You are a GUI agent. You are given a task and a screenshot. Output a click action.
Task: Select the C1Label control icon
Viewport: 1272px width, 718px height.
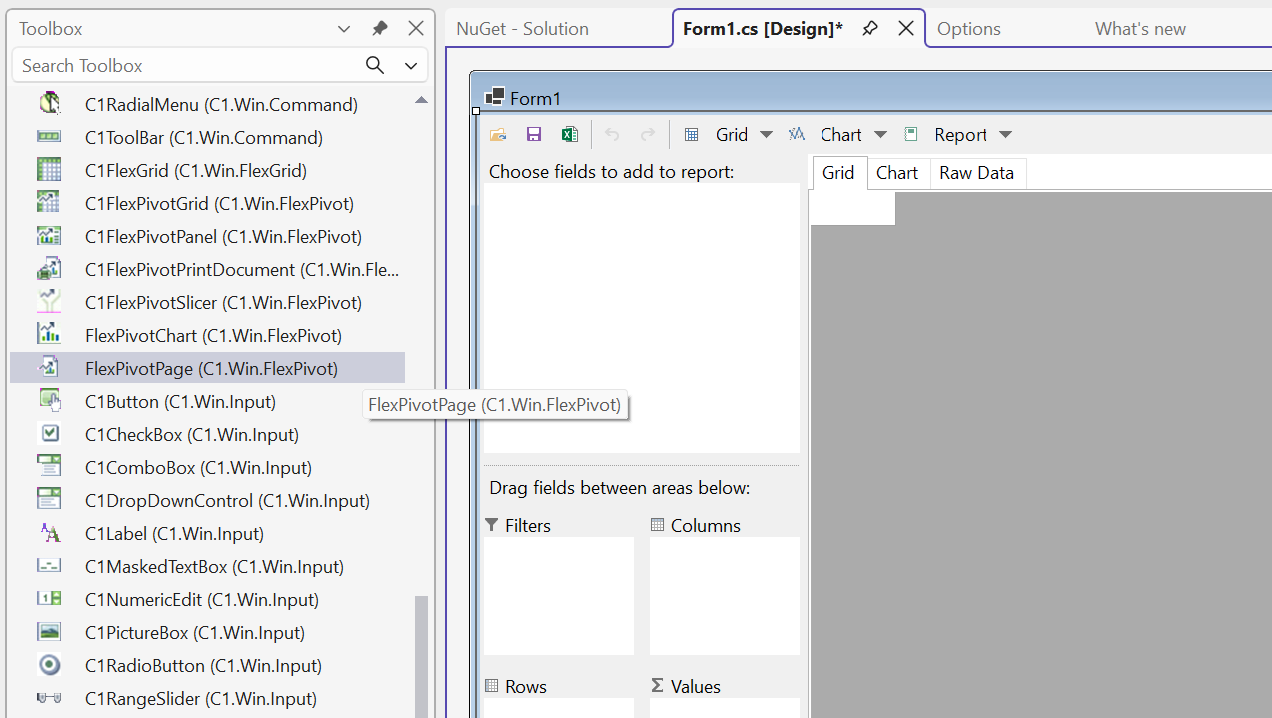(x=49, y=533)
